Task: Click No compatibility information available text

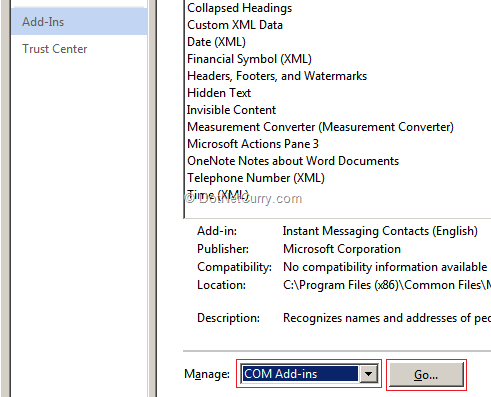Action: (x=385, y=267)
